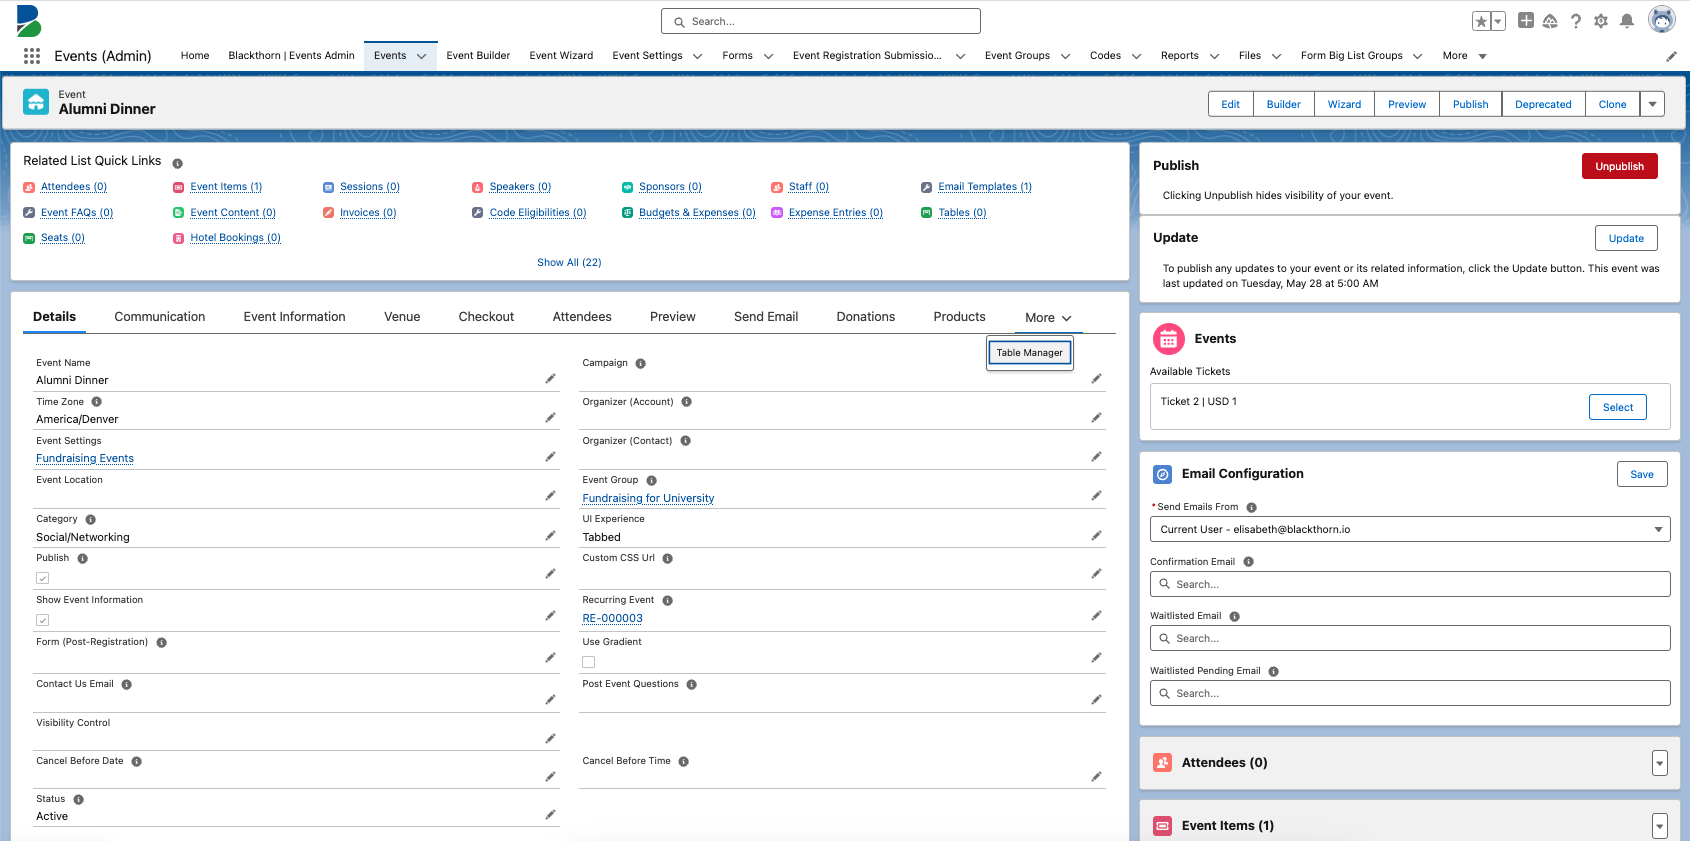Toggle the Publish checkbox
Image resolution: width=1690 pixels, height=841 pixels.
coord(43,578)
